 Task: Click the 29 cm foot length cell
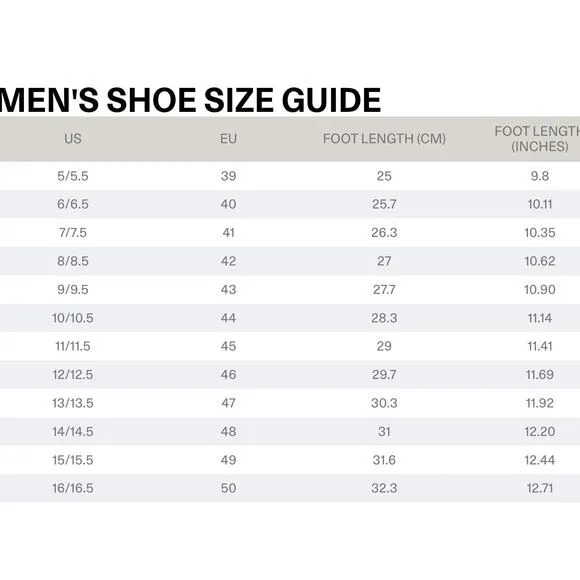384,346
